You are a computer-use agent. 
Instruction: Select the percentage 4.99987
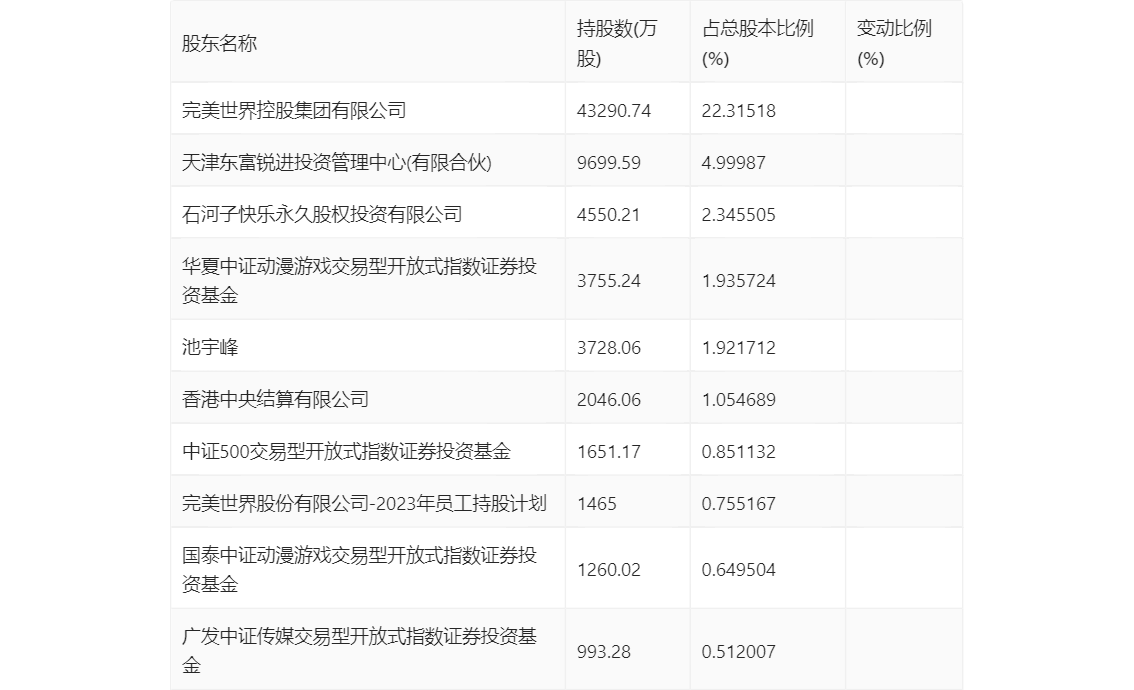click(733, 163)
